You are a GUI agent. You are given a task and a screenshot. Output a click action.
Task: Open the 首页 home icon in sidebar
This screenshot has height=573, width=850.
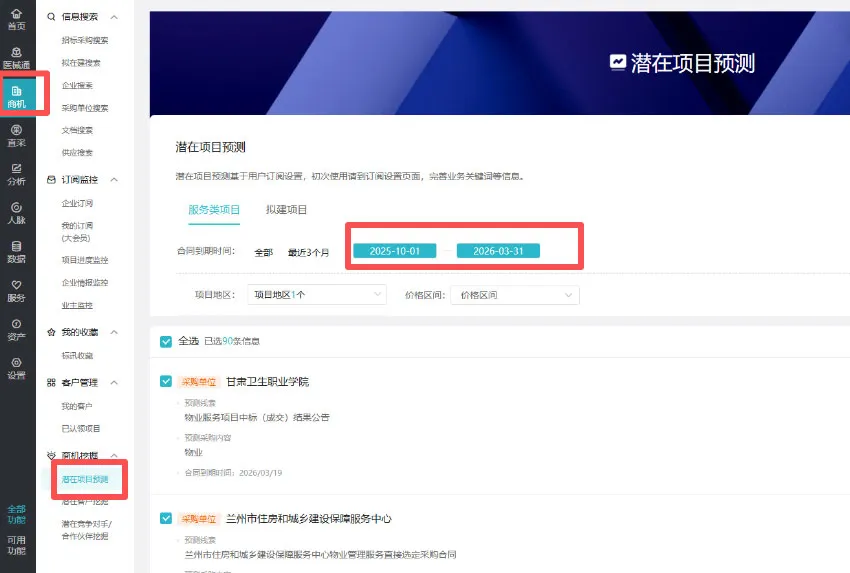[x=16, y=19]
